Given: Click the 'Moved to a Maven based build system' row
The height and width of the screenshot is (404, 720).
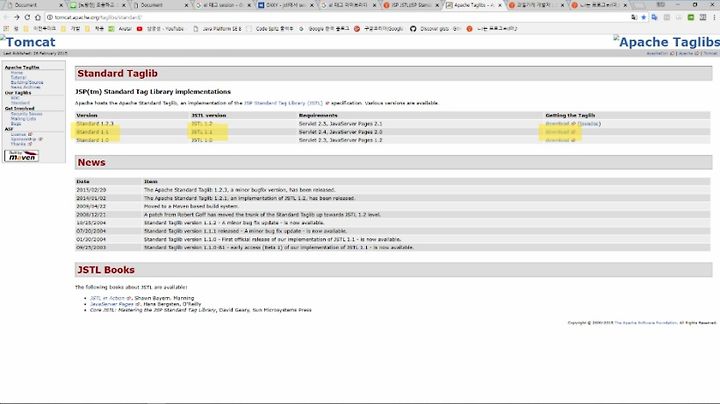Looking at the screenshot, I should [x=393, y=206].
